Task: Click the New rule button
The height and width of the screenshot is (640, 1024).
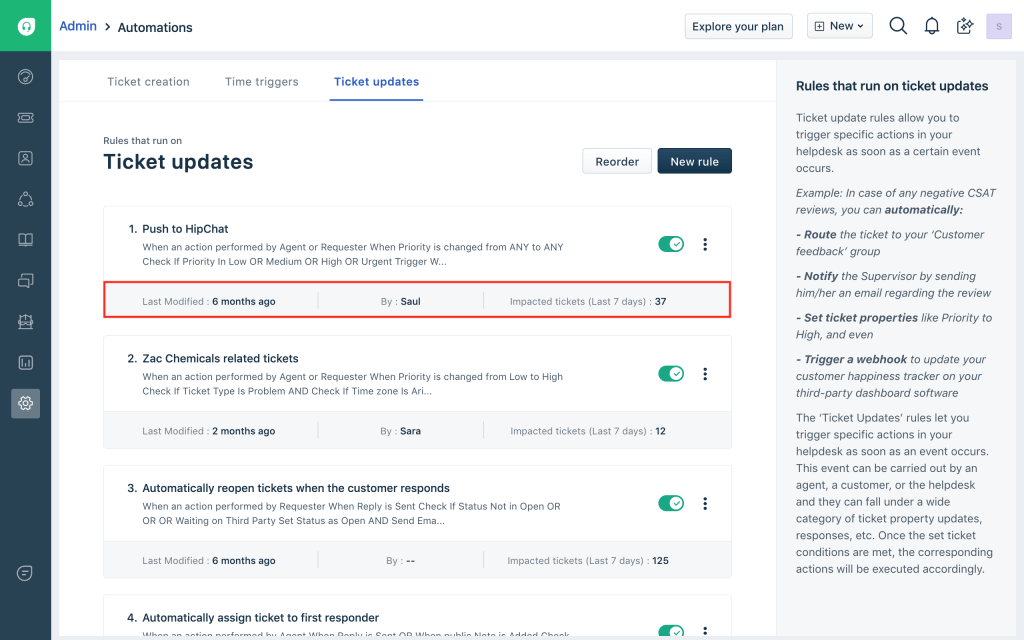Action: click(x=694, y=161)
